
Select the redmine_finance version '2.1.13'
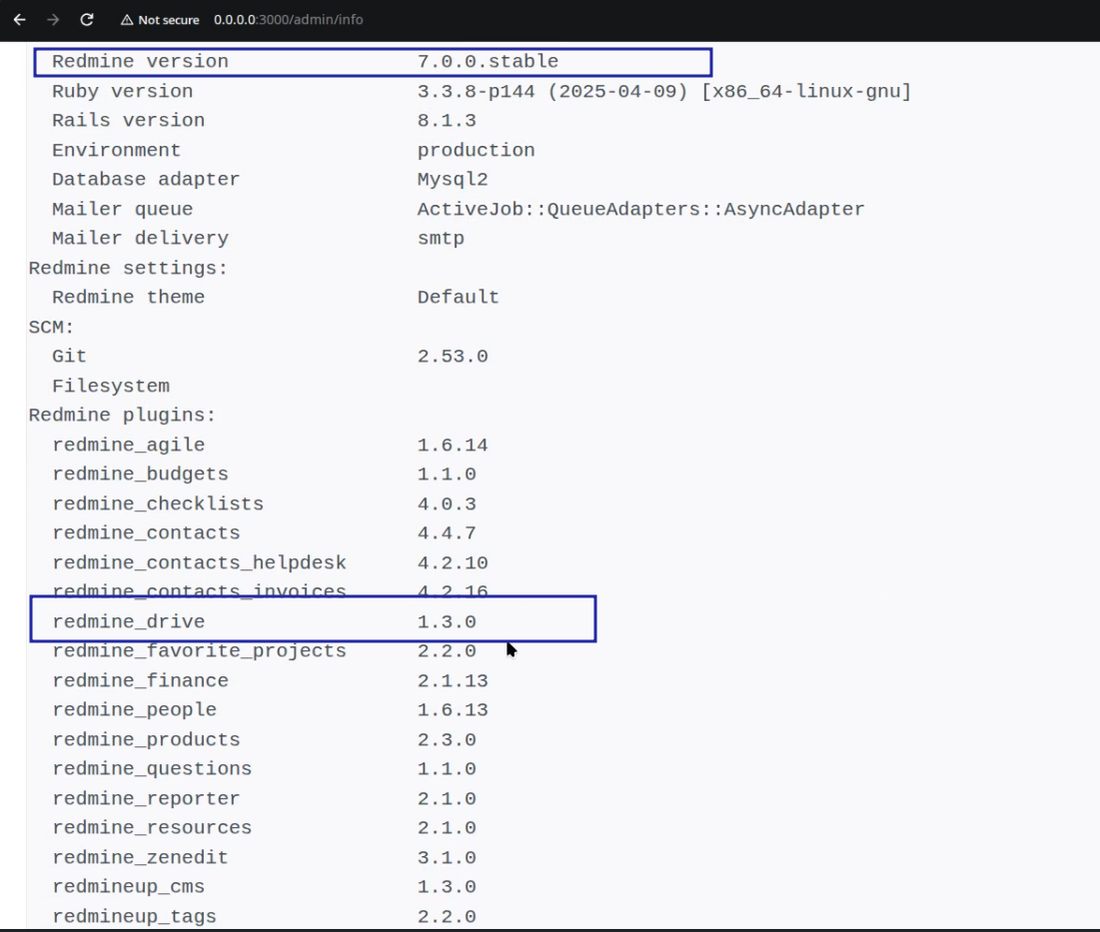pos(452,680)
